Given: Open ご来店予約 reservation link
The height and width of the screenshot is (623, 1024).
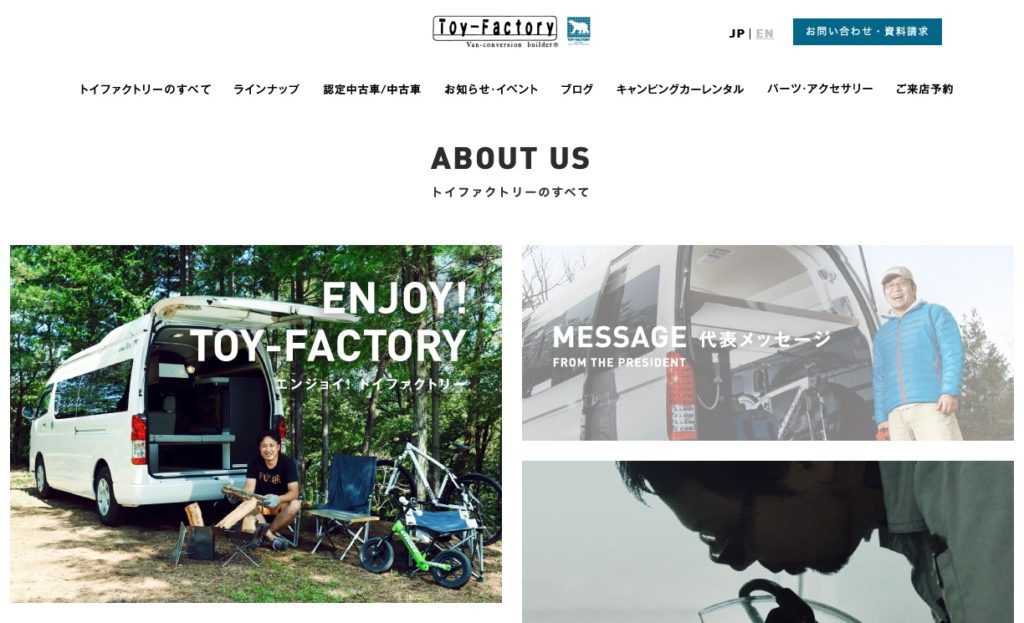Looking at the screenshot, I should coord(924,89).
